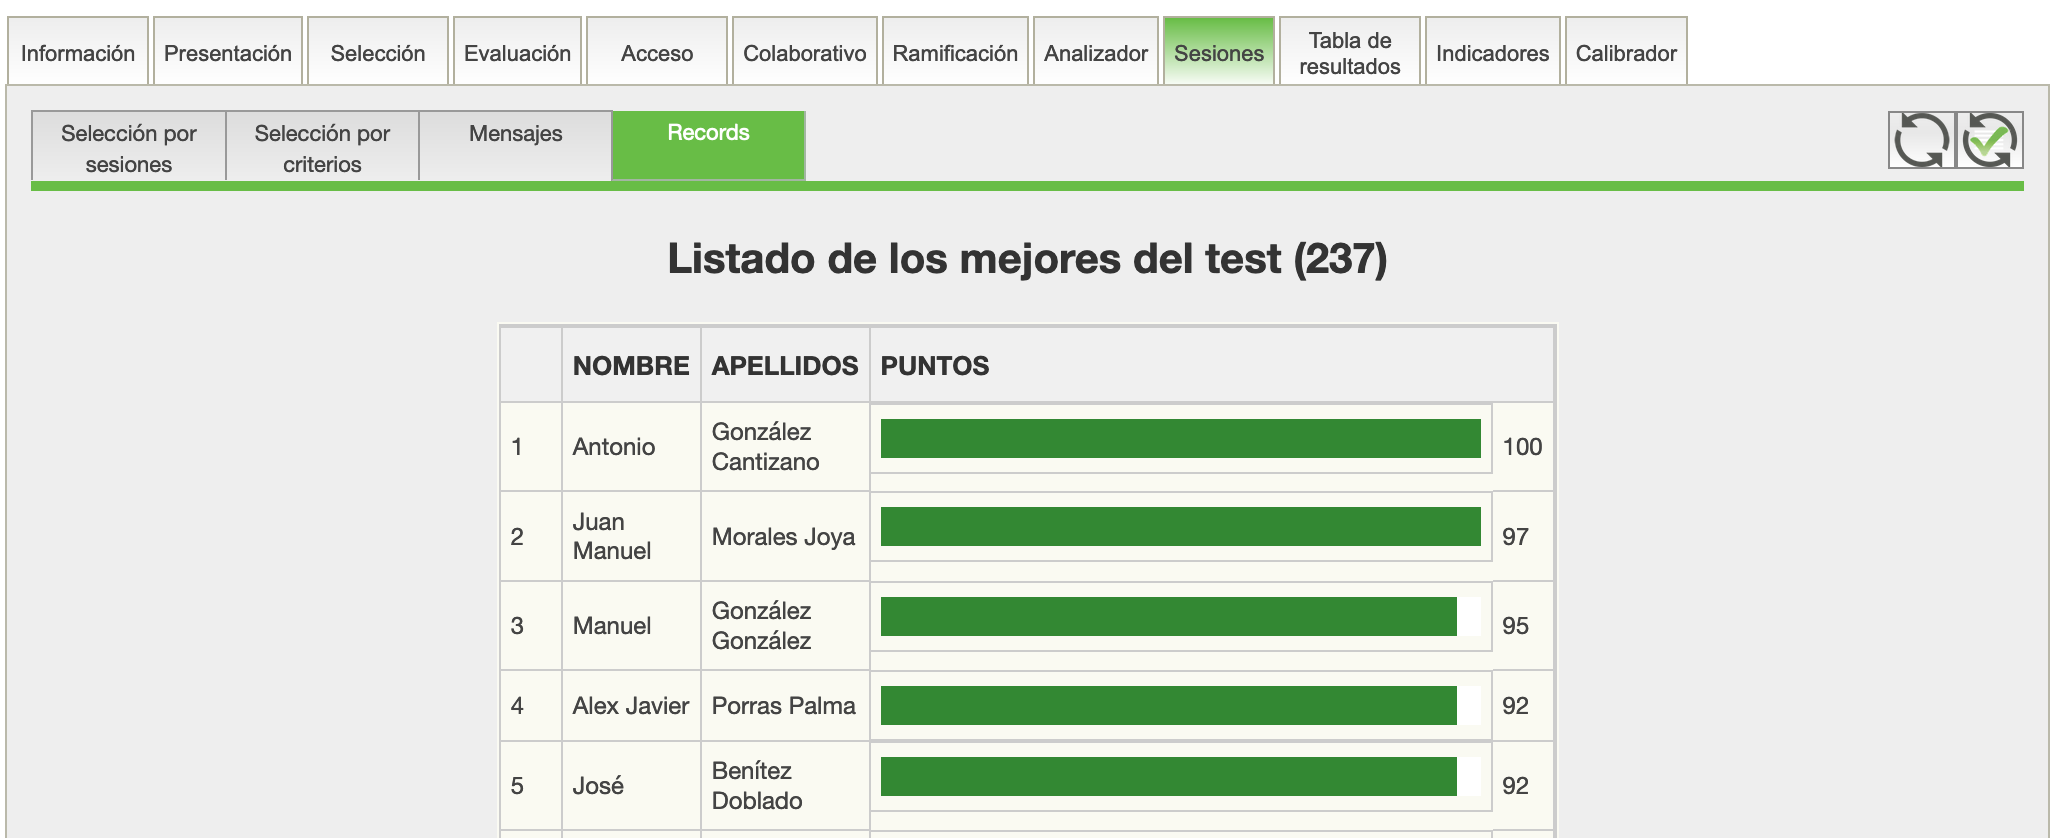Viewport: 2066px width, 838px height.
Task: Click the PUNTOS column header
Action: click(935, 366)
